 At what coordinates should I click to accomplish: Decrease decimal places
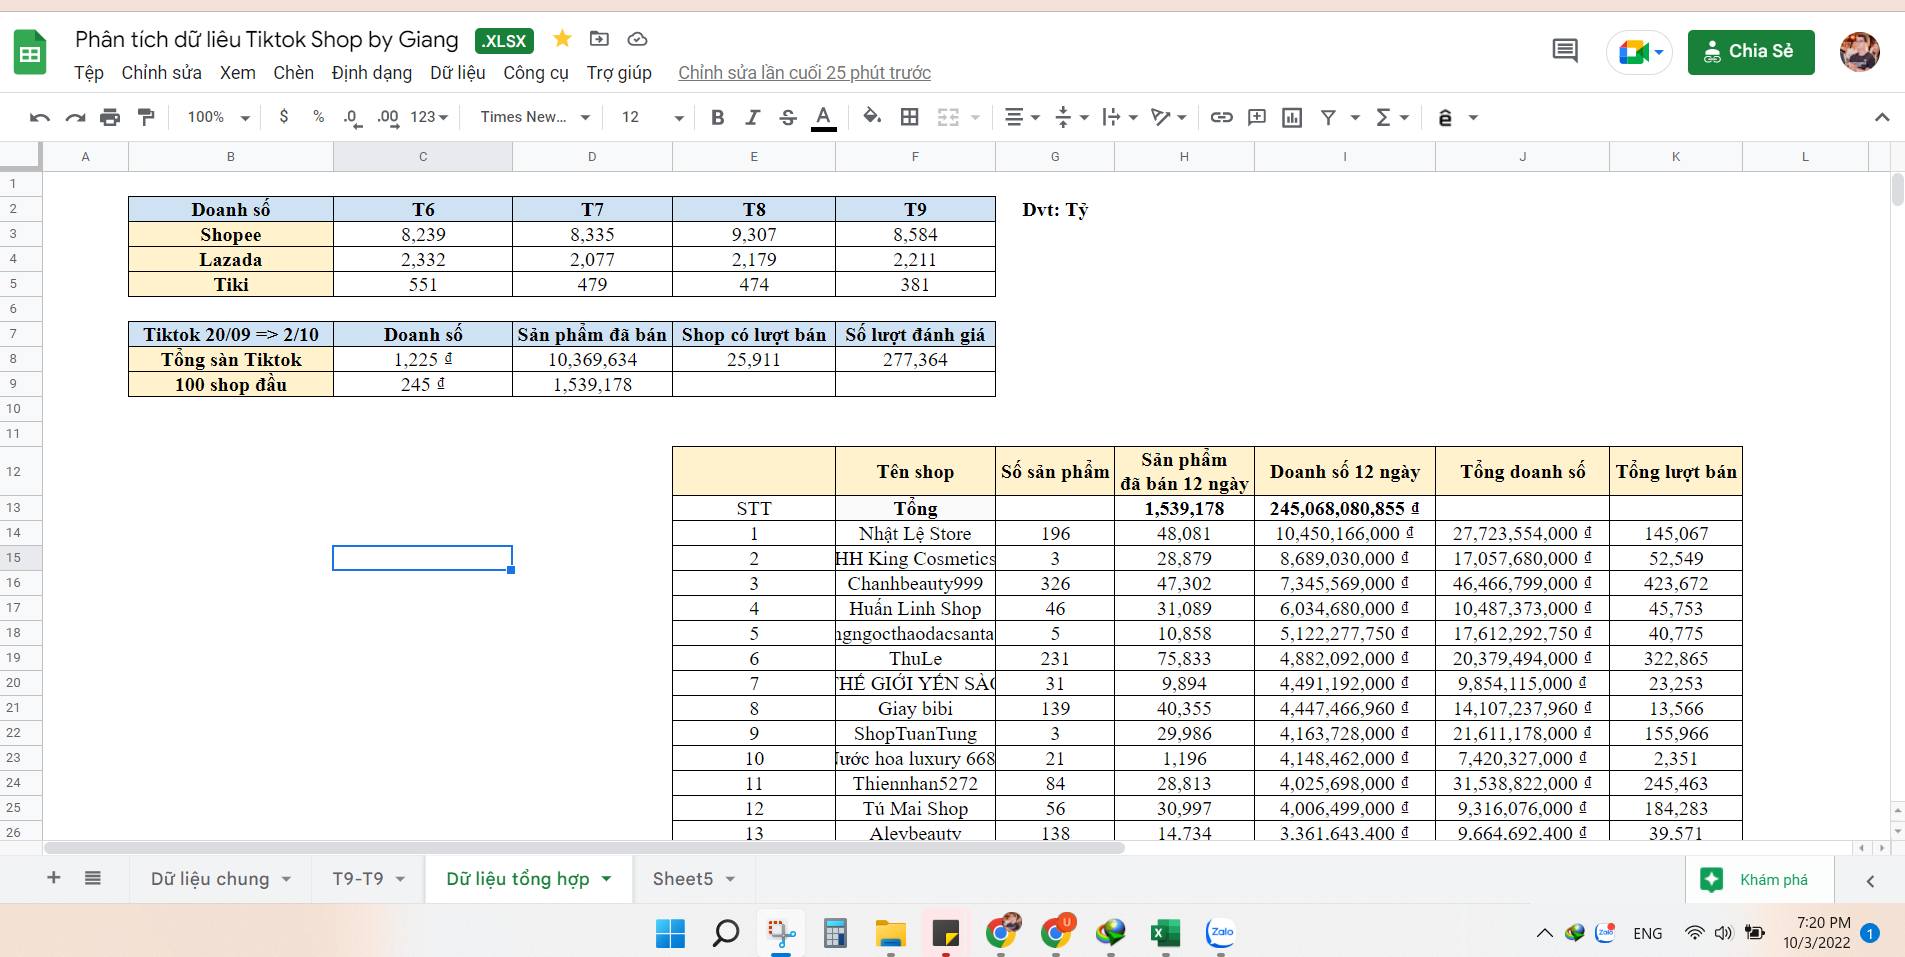click(352, 118)
